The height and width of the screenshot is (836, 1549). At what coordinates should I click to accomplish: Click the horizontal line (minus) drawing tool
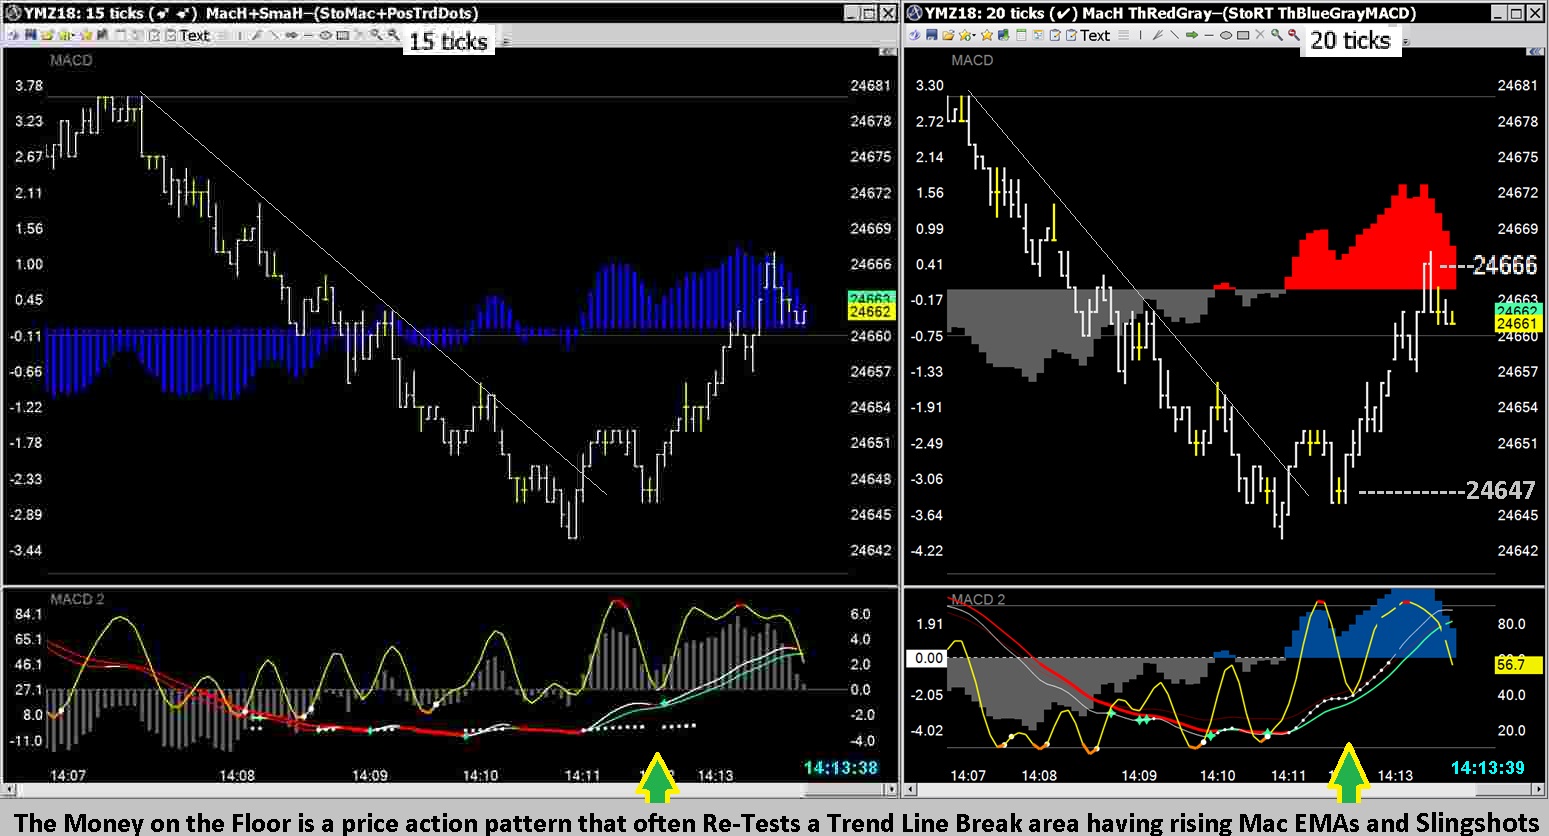tap(1210, 38)
